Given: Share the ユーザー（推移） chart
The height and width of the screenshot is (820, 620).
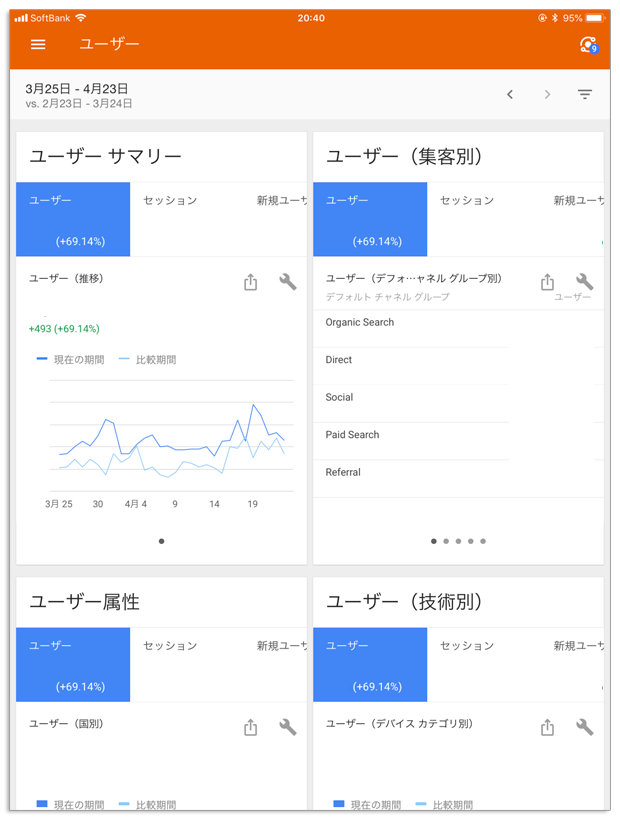Looking at the screenshot, I should [250, 282].
